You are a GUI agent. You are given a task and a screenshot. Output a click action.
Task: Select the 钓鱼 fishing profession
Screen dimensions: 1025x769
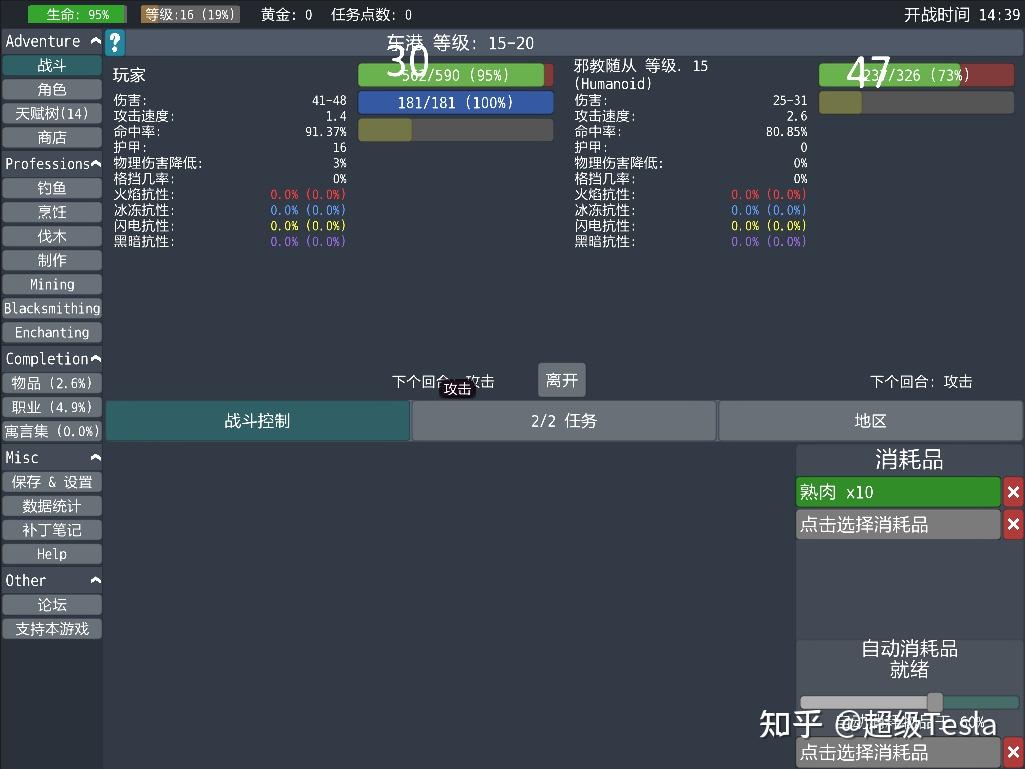[x=51, y=188]
